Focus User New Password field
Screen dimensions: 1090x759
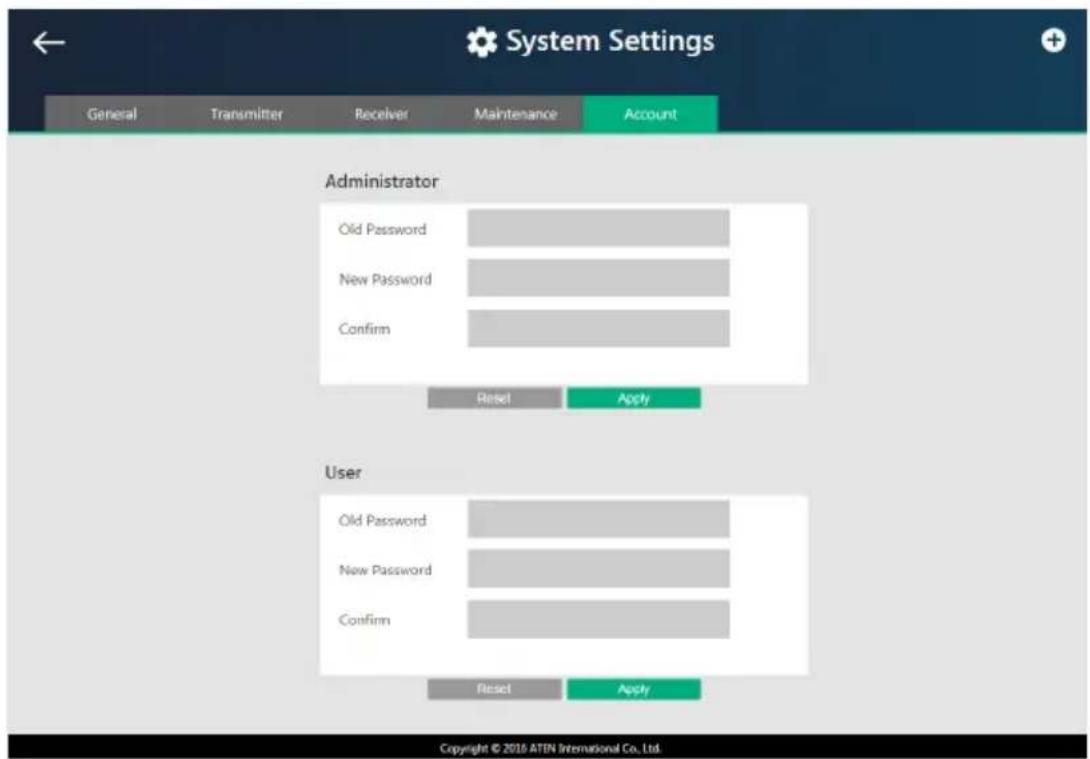[x=599, y=569]
